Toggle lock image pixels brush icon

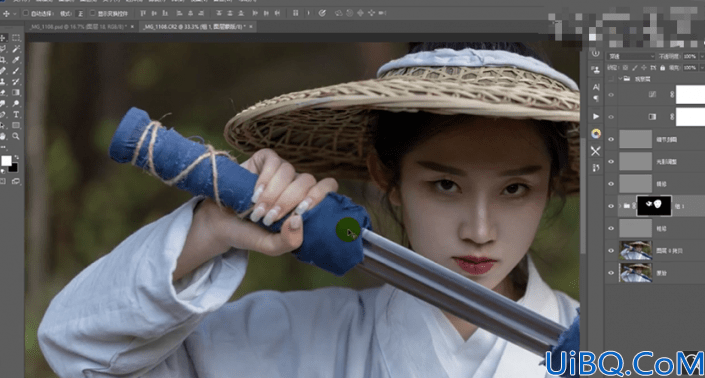(x=634, y=68)
